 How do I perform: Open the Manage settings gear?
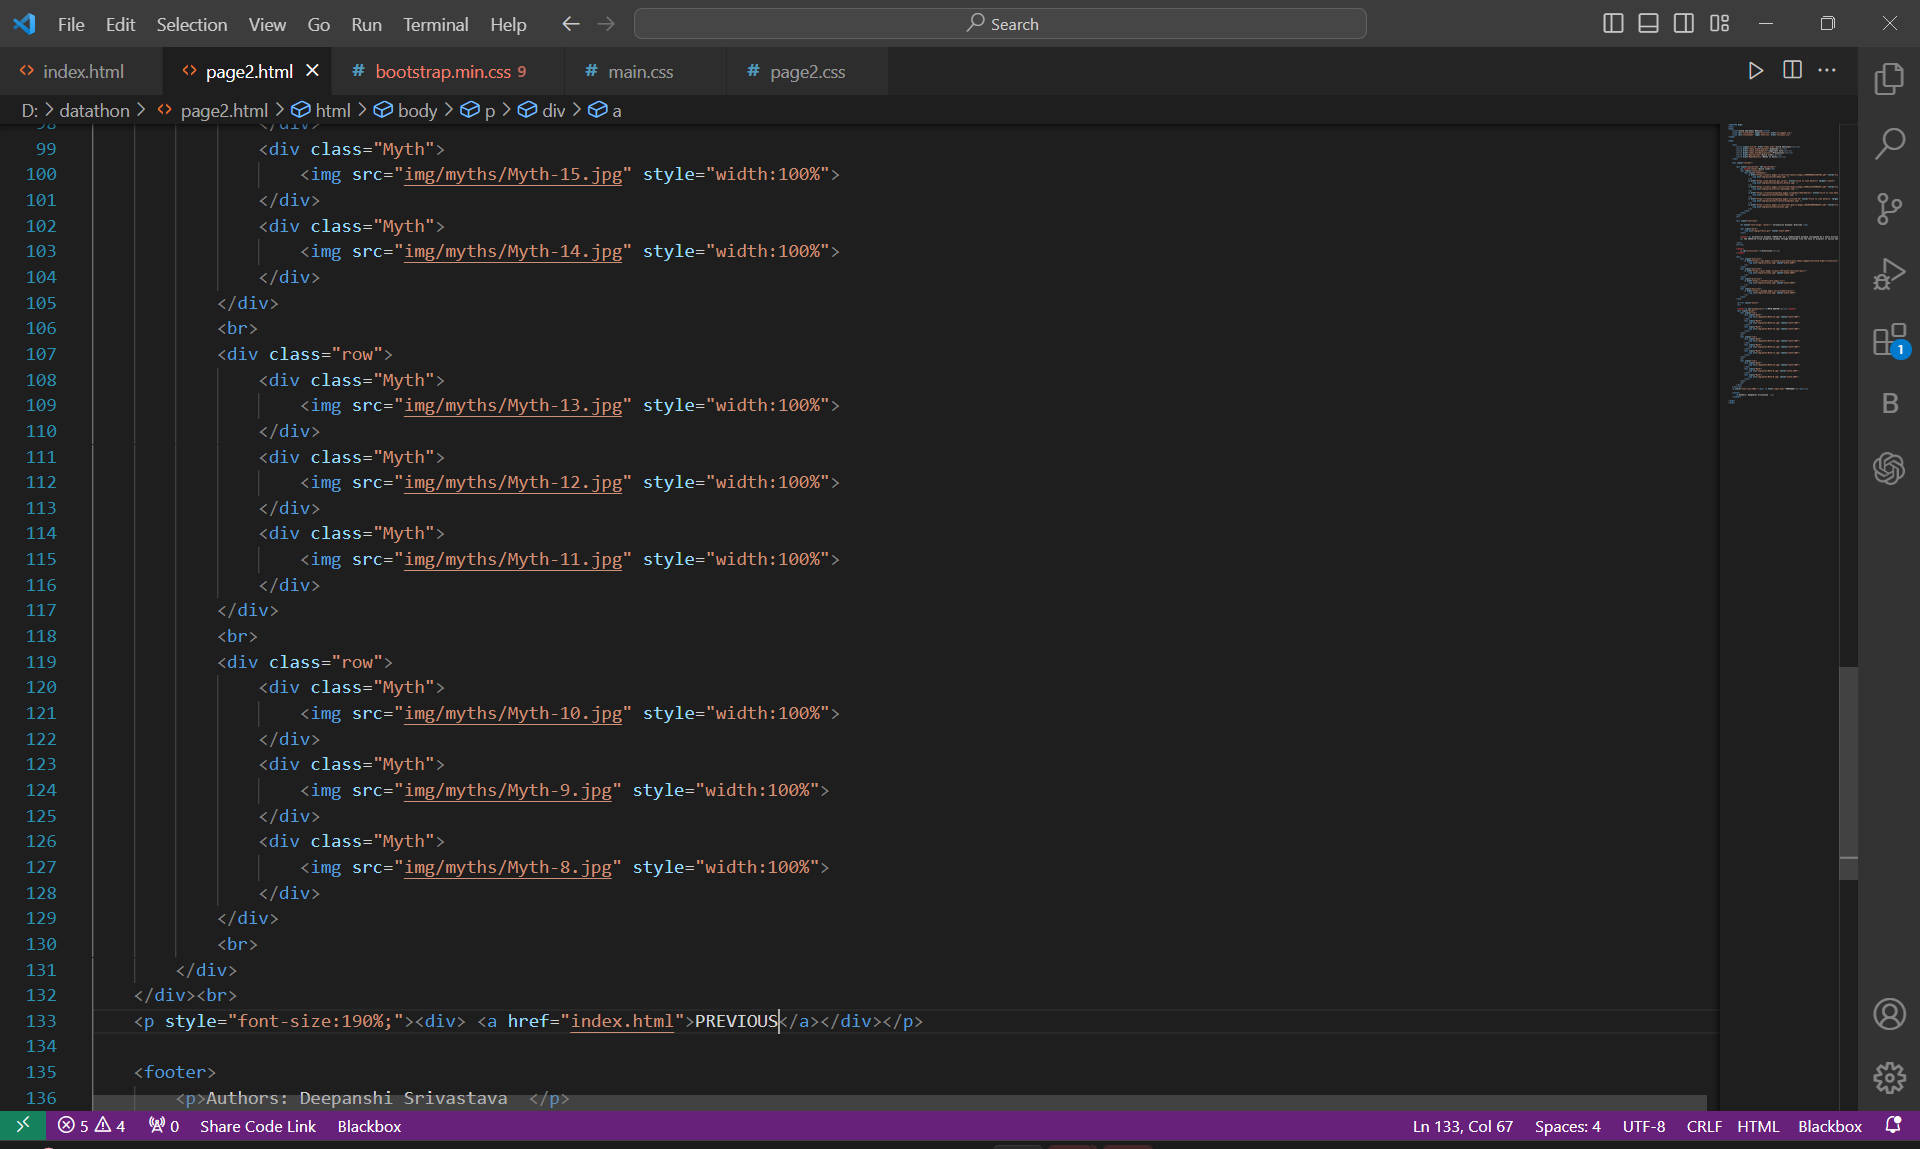click(1889, 1078)
